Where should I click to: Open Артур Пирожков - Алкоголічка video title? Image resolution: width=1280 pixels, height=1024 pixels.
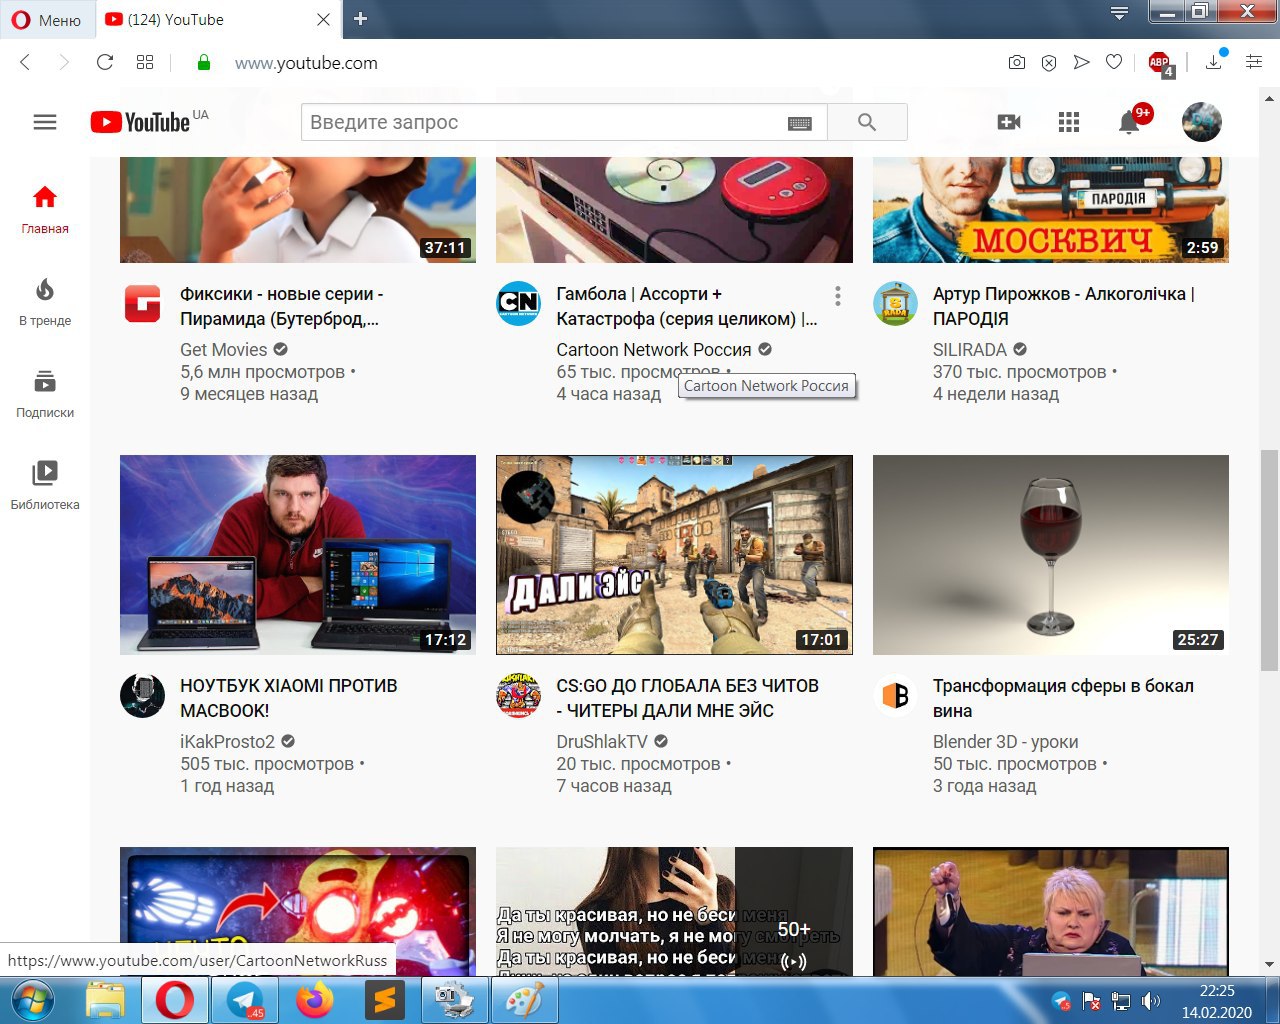point(1064,306)
